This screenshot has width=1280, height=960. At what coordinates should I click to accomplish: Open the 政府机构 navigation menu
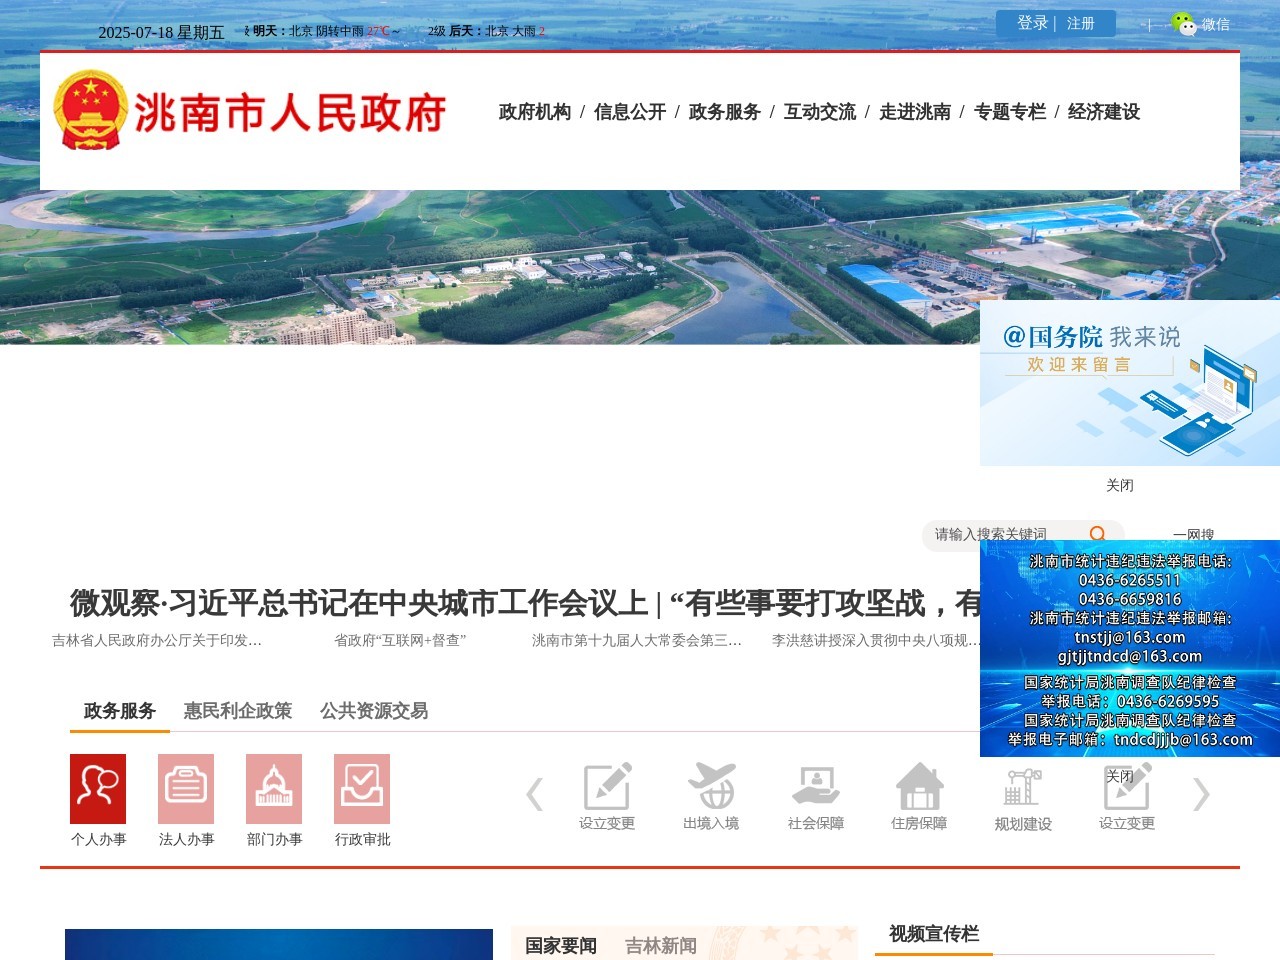535,112
